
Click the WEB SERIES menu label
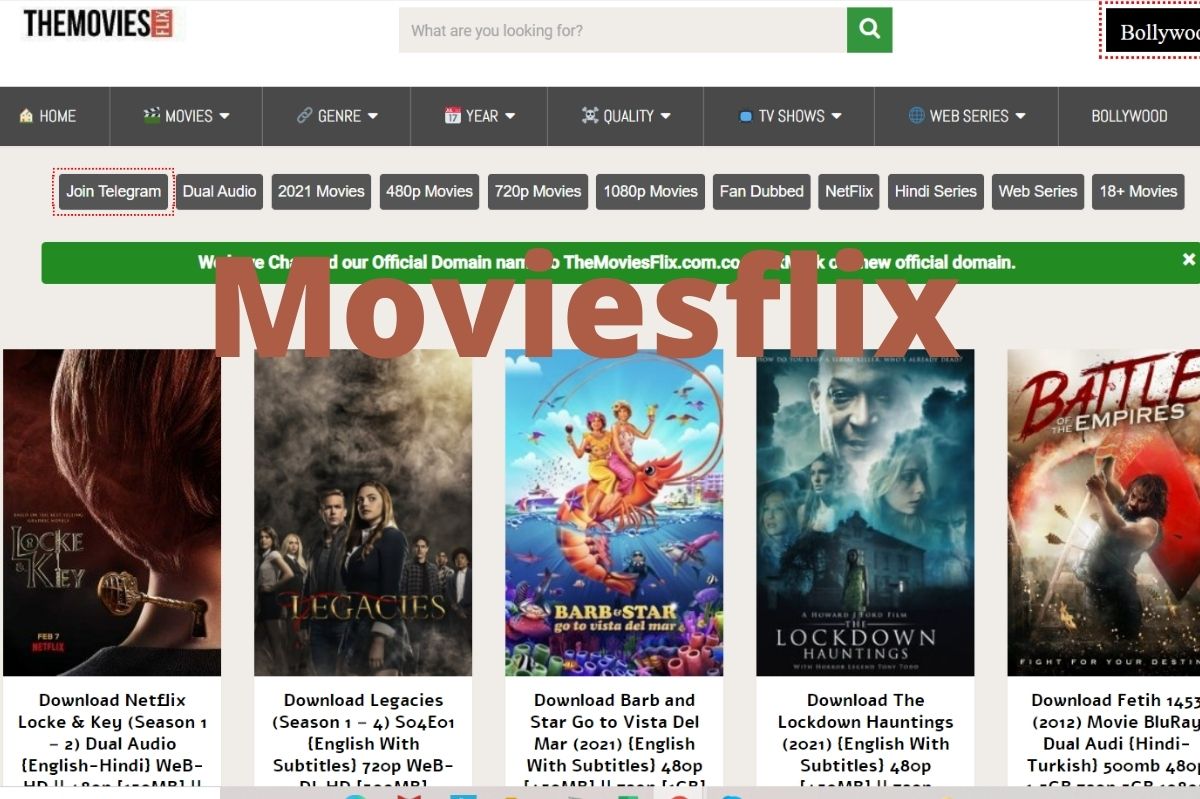(969, 116)
